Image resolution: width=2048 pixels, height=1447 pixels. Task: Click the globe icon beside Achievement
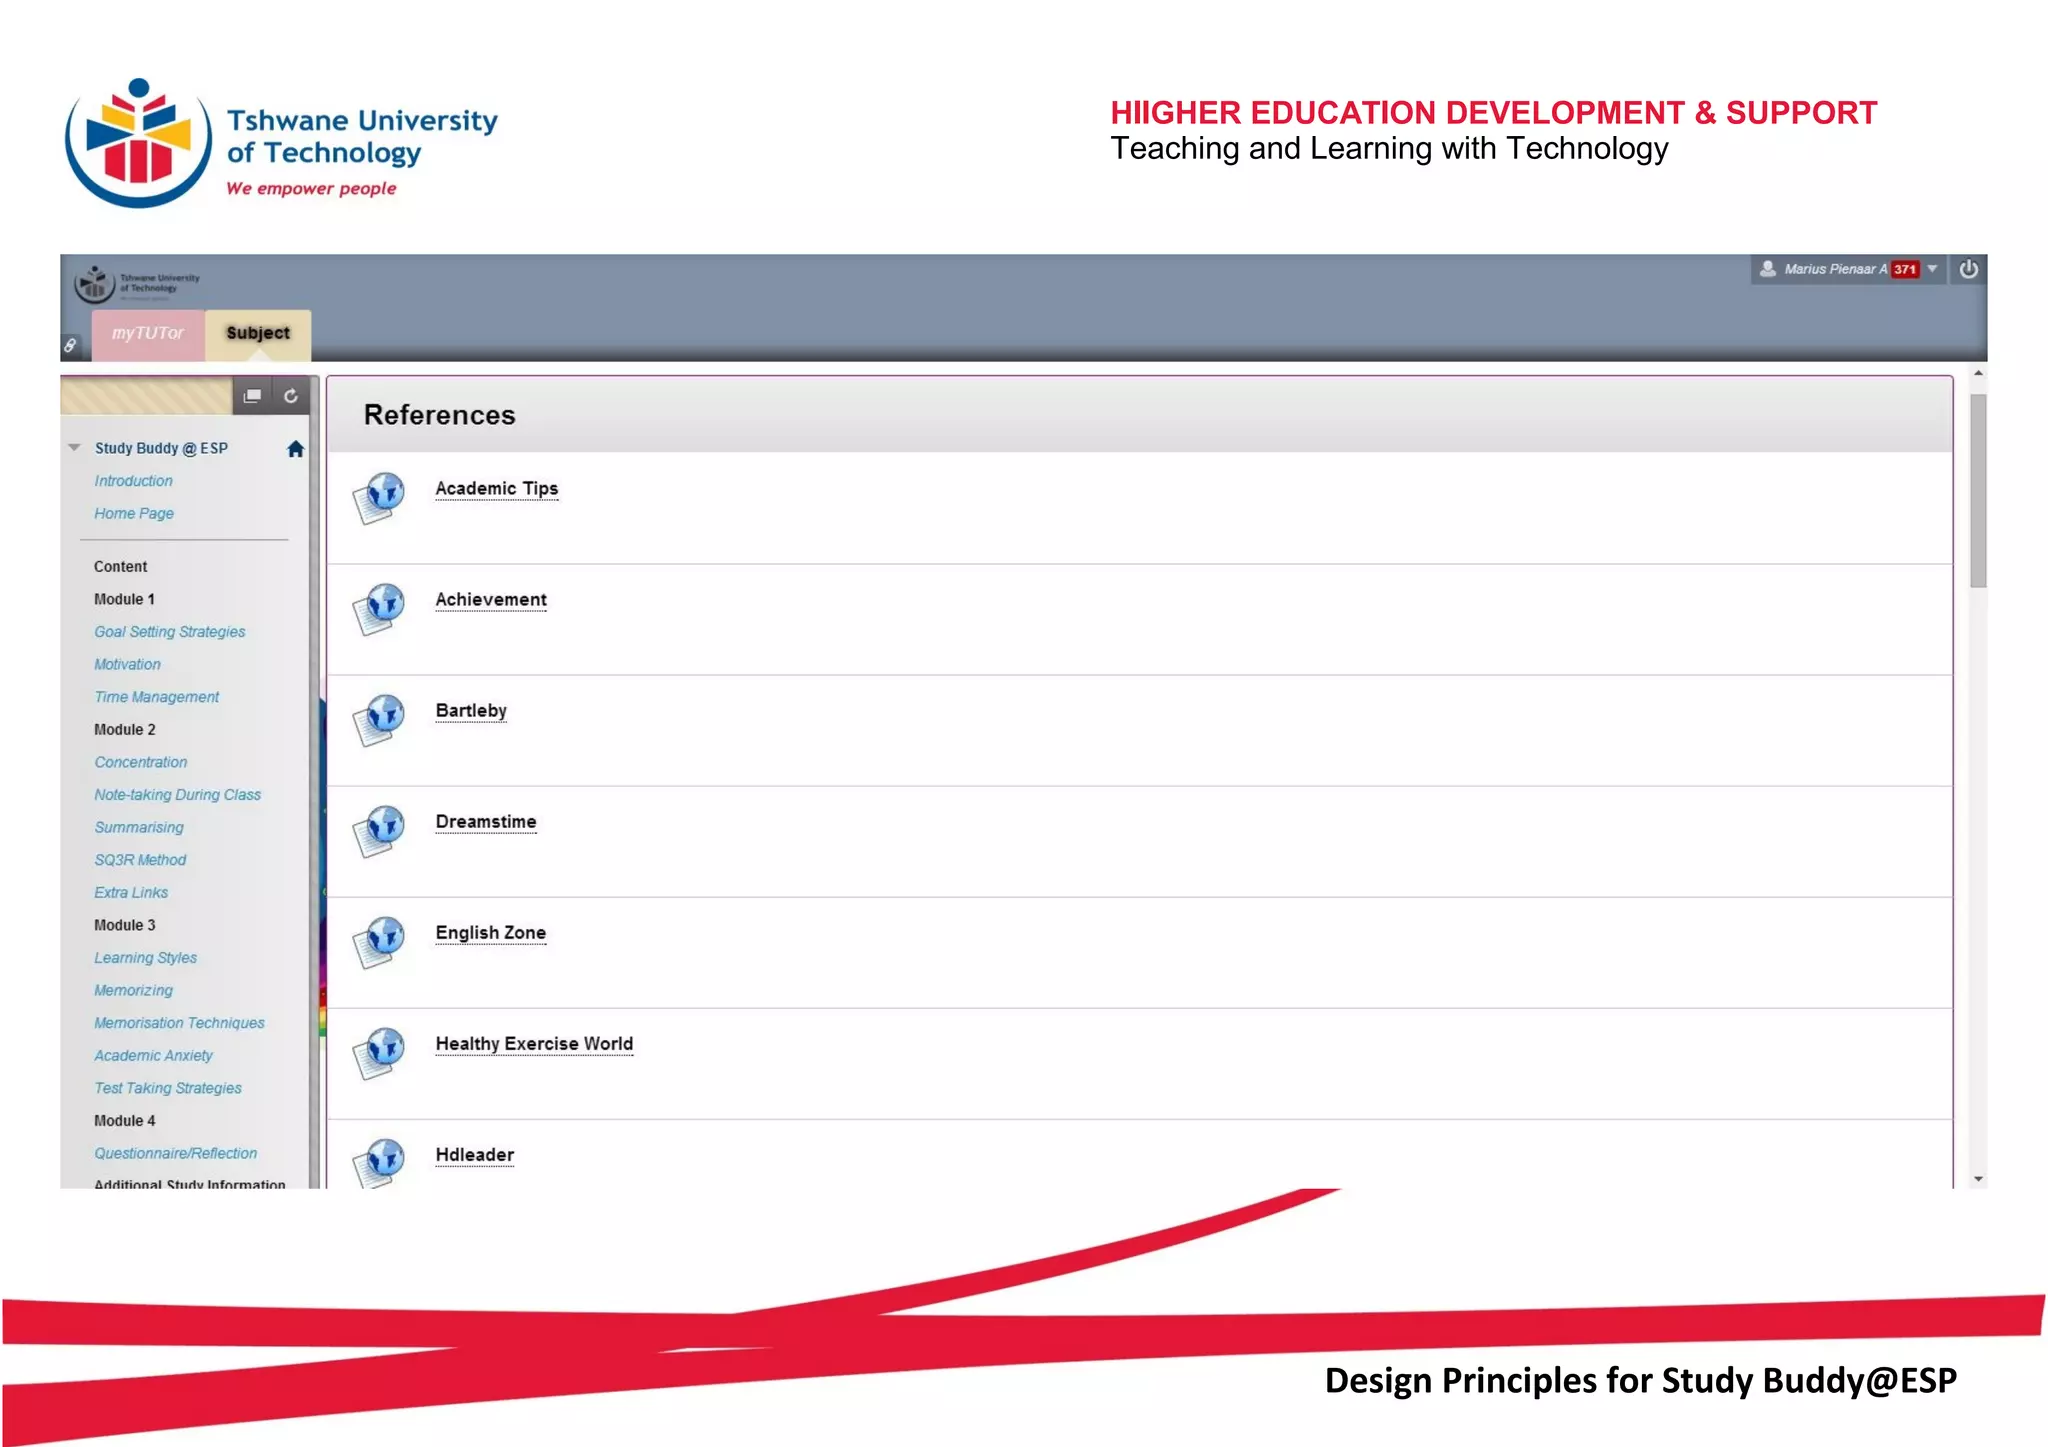coord(379,609)
